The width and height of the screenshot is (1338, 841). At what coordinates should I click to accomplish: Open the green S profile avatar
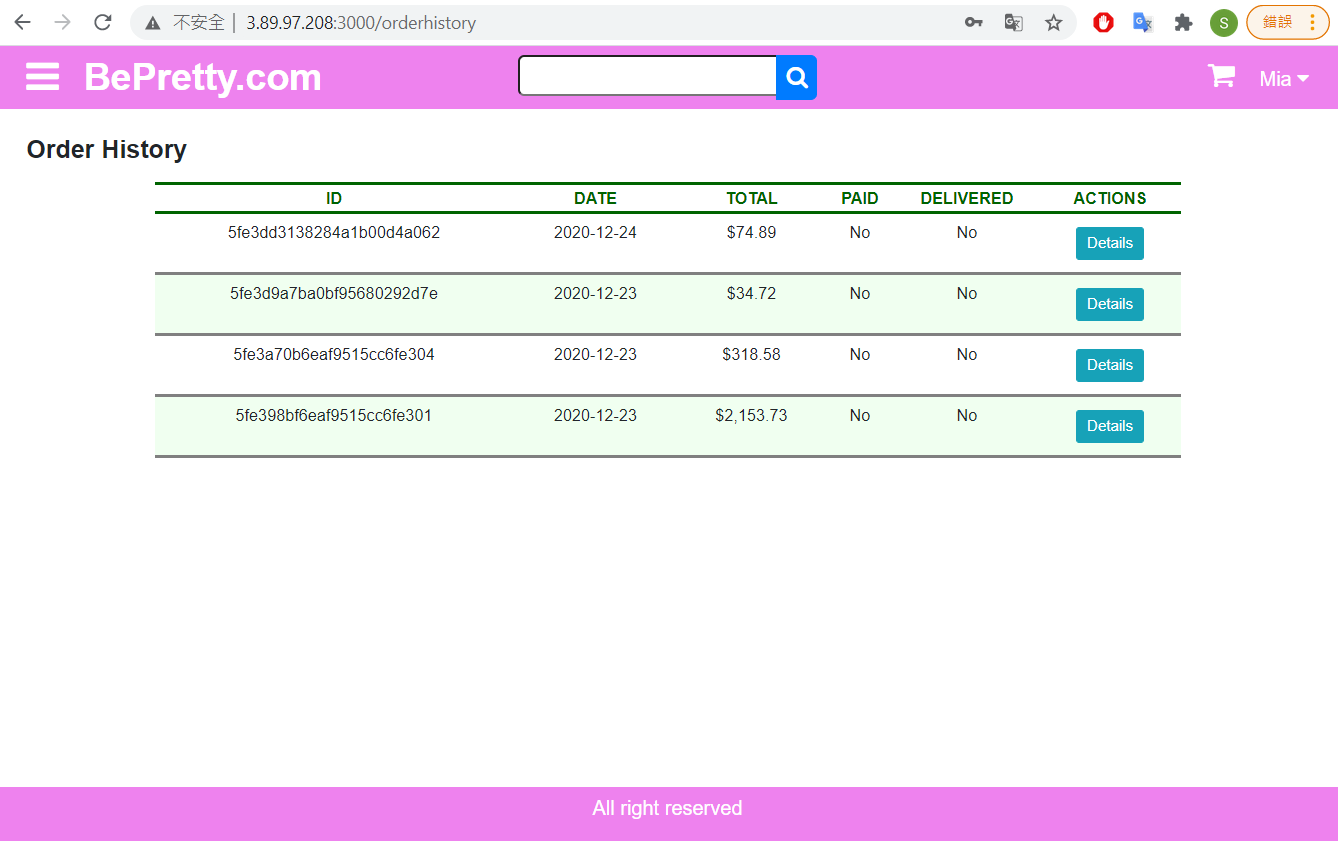point(1223,22)
